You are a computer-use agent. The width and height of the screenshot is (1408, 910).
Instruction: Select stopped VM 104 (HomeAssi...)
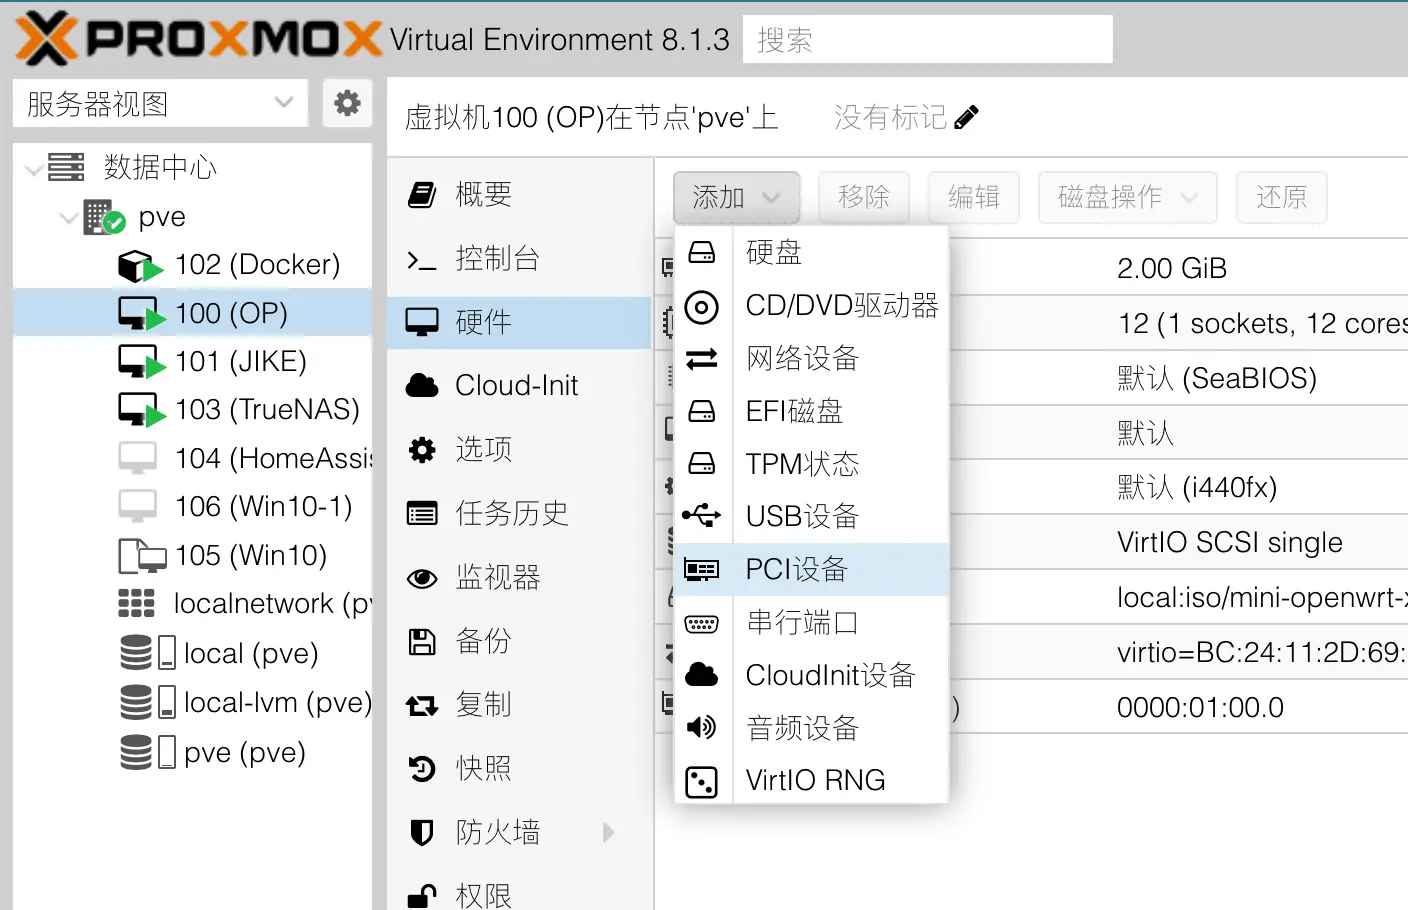coord(192,458)
